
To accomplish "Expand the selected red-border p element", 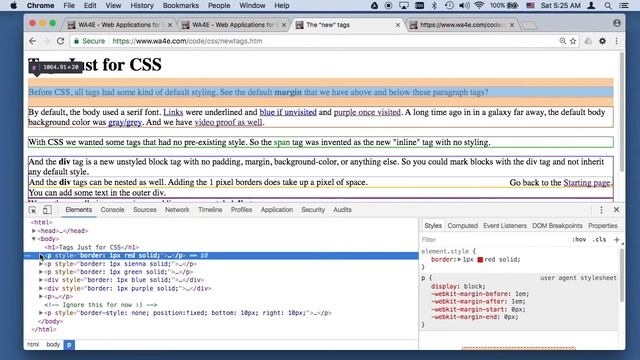I will point(41,256).
